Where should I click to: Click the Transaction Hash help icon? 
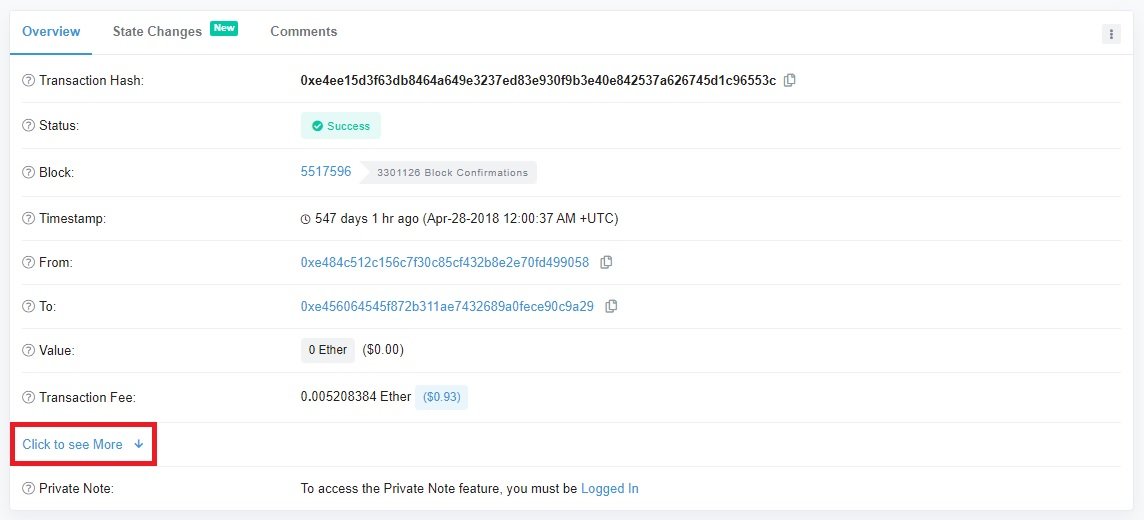[29, 81]
